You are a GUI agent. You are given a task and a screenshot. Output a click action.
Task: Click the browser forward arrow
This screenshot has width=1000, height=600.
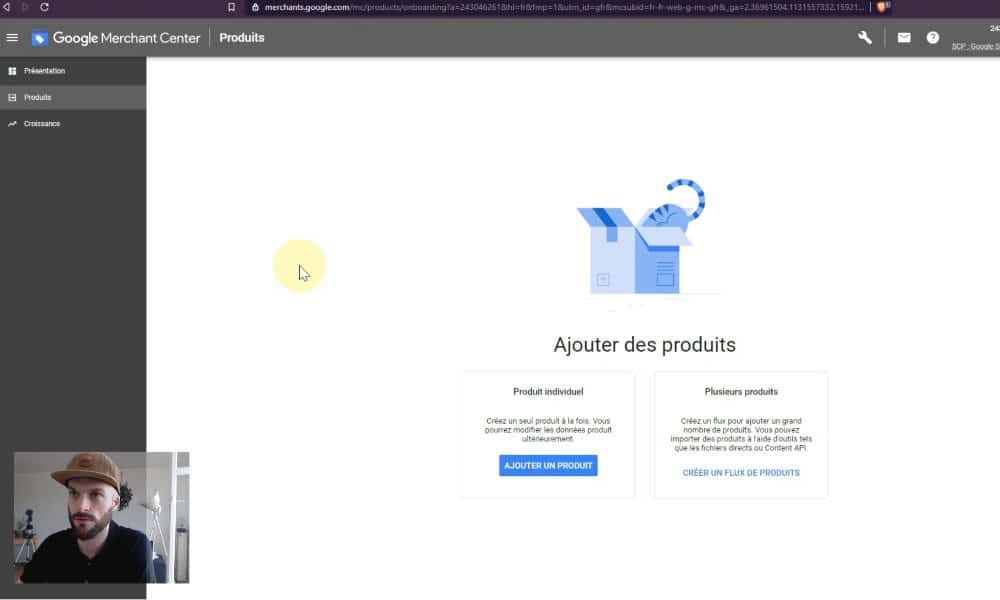pos(26,7)
